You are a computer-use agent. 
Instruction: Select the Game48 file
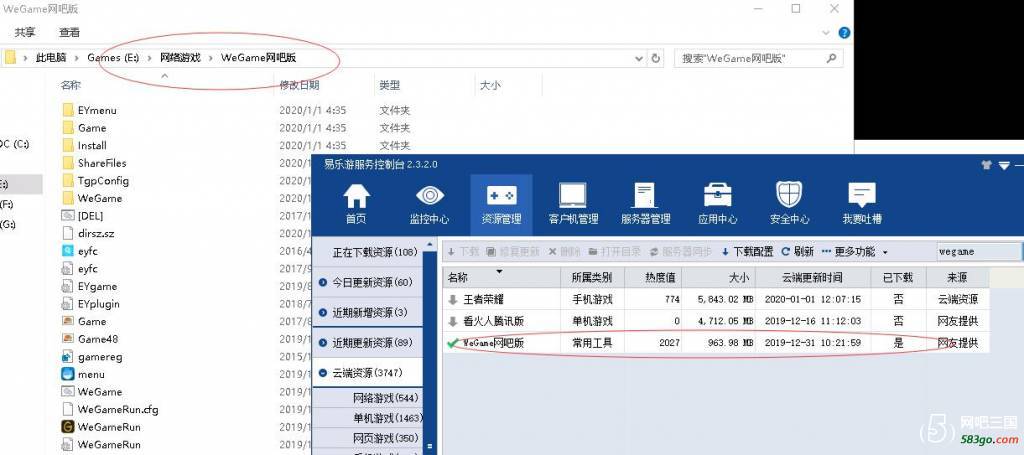[90, 339]
